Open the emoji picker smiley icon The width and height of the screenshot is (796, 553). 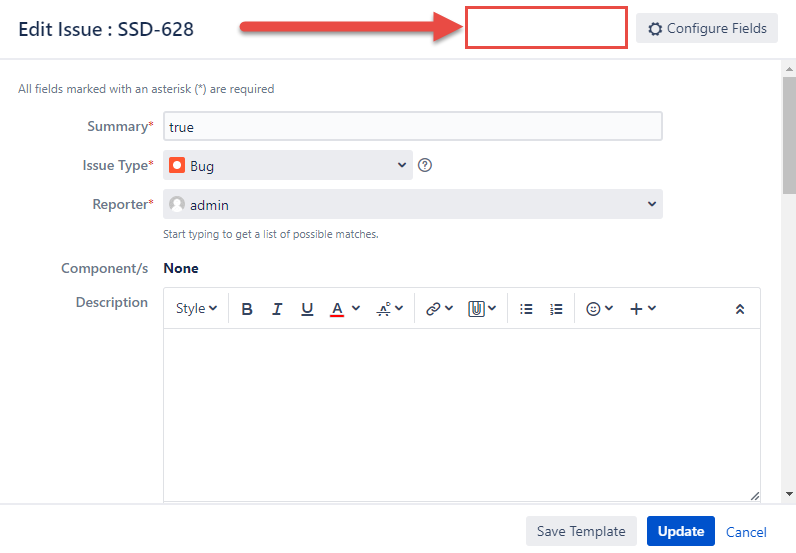click(593, 309)
